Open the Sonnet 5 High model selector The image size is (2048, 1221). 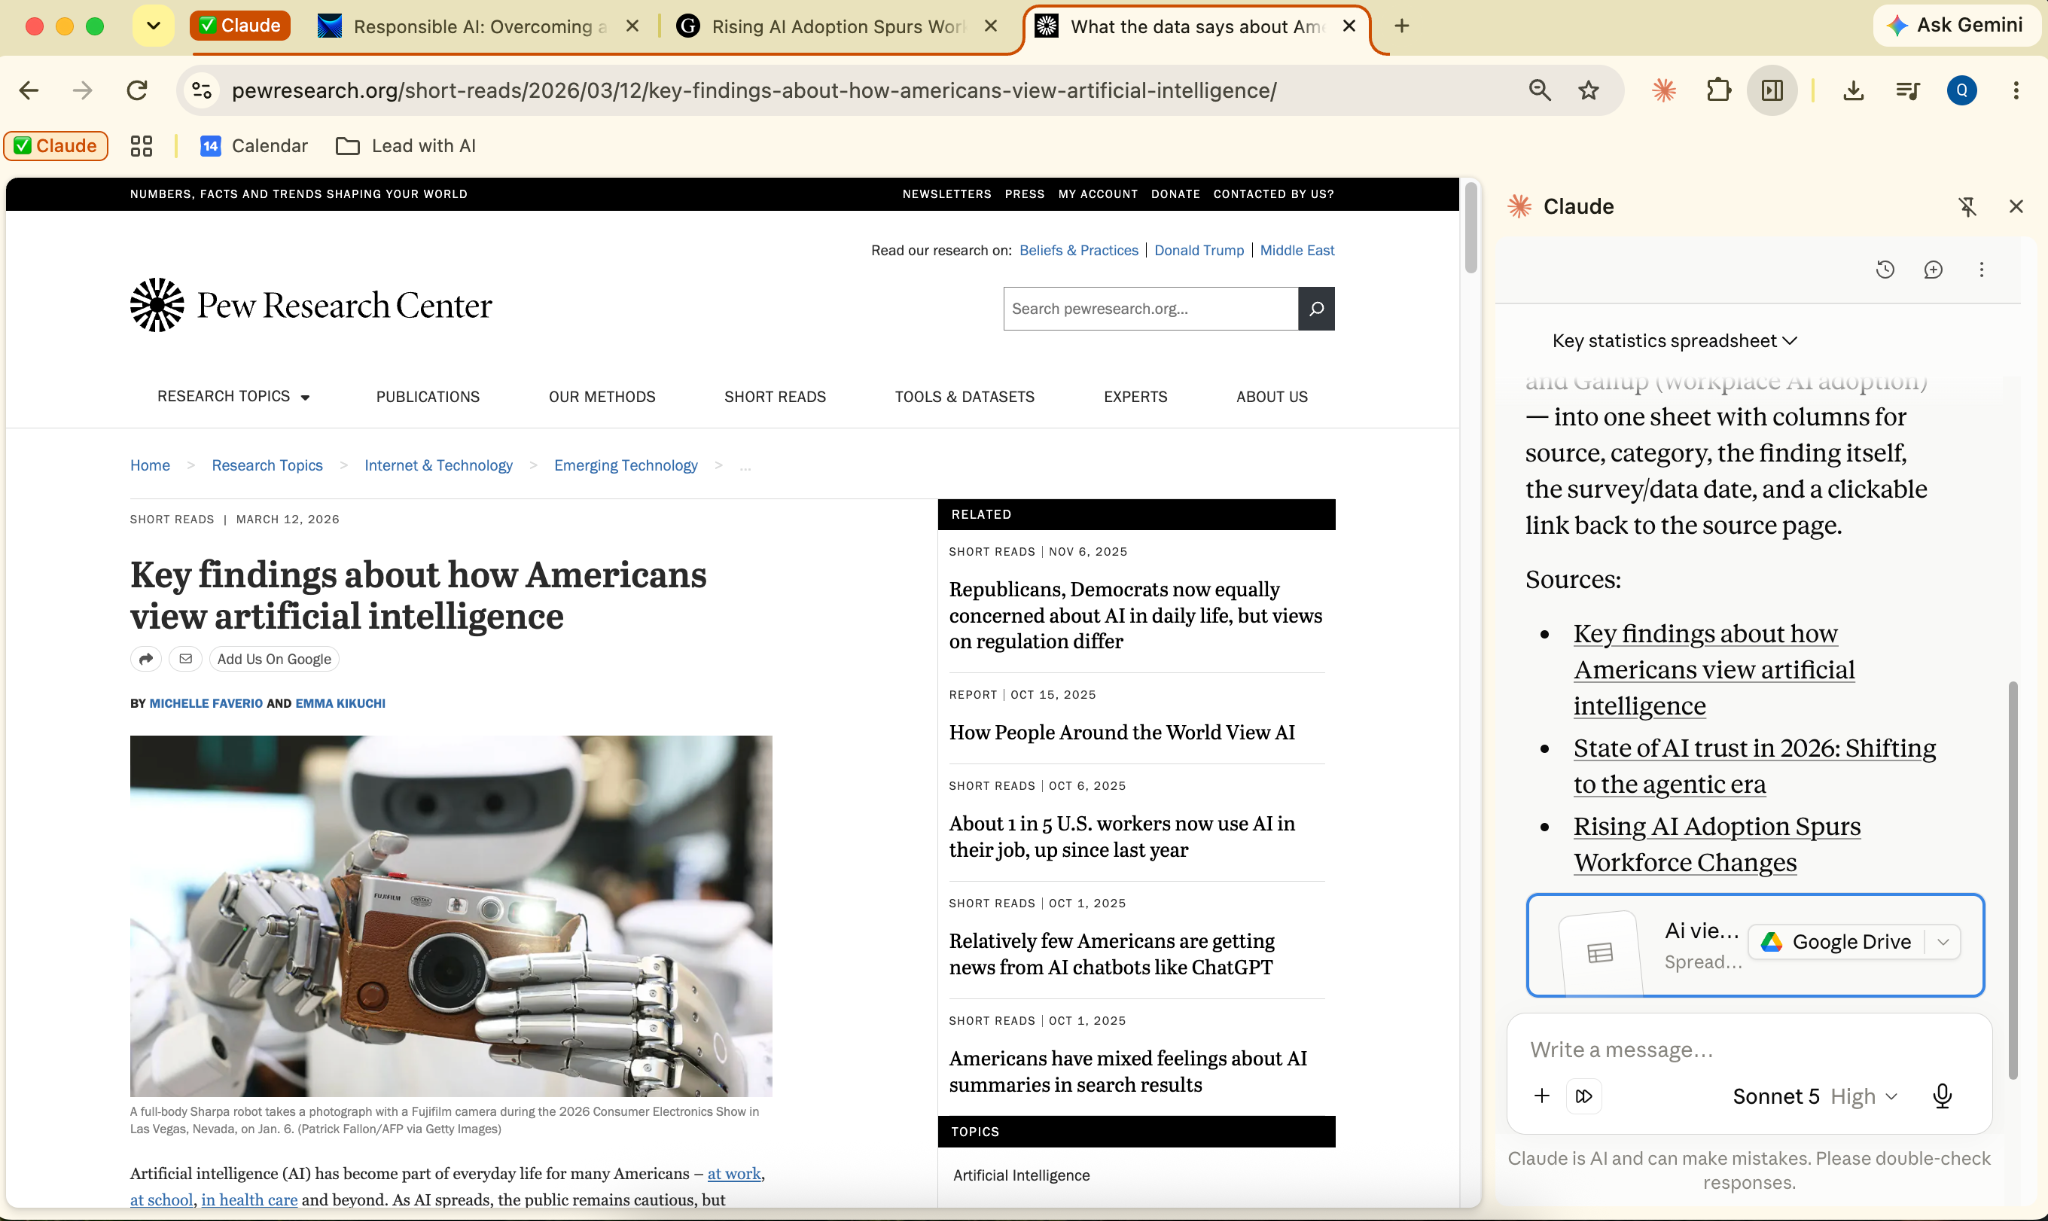(1815, 1096)
